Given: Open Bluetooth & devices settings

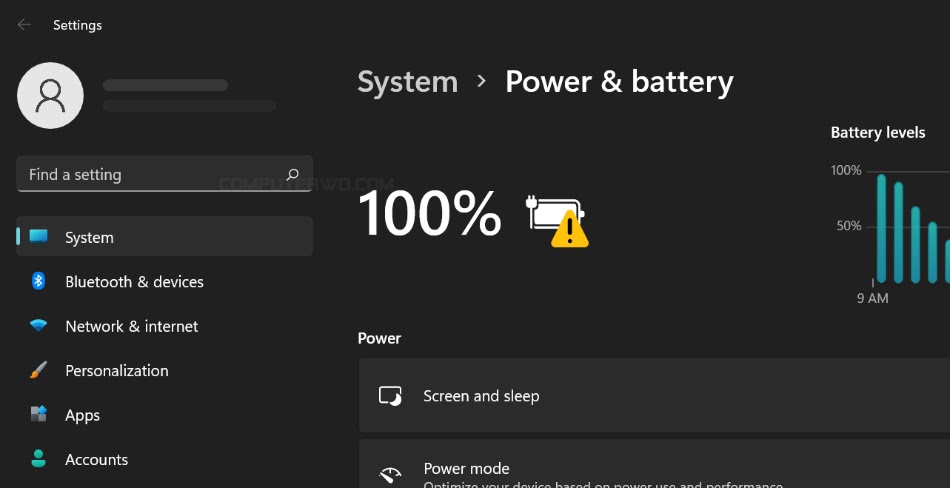Looking at the screenshot, I should (x=164, y=281).
